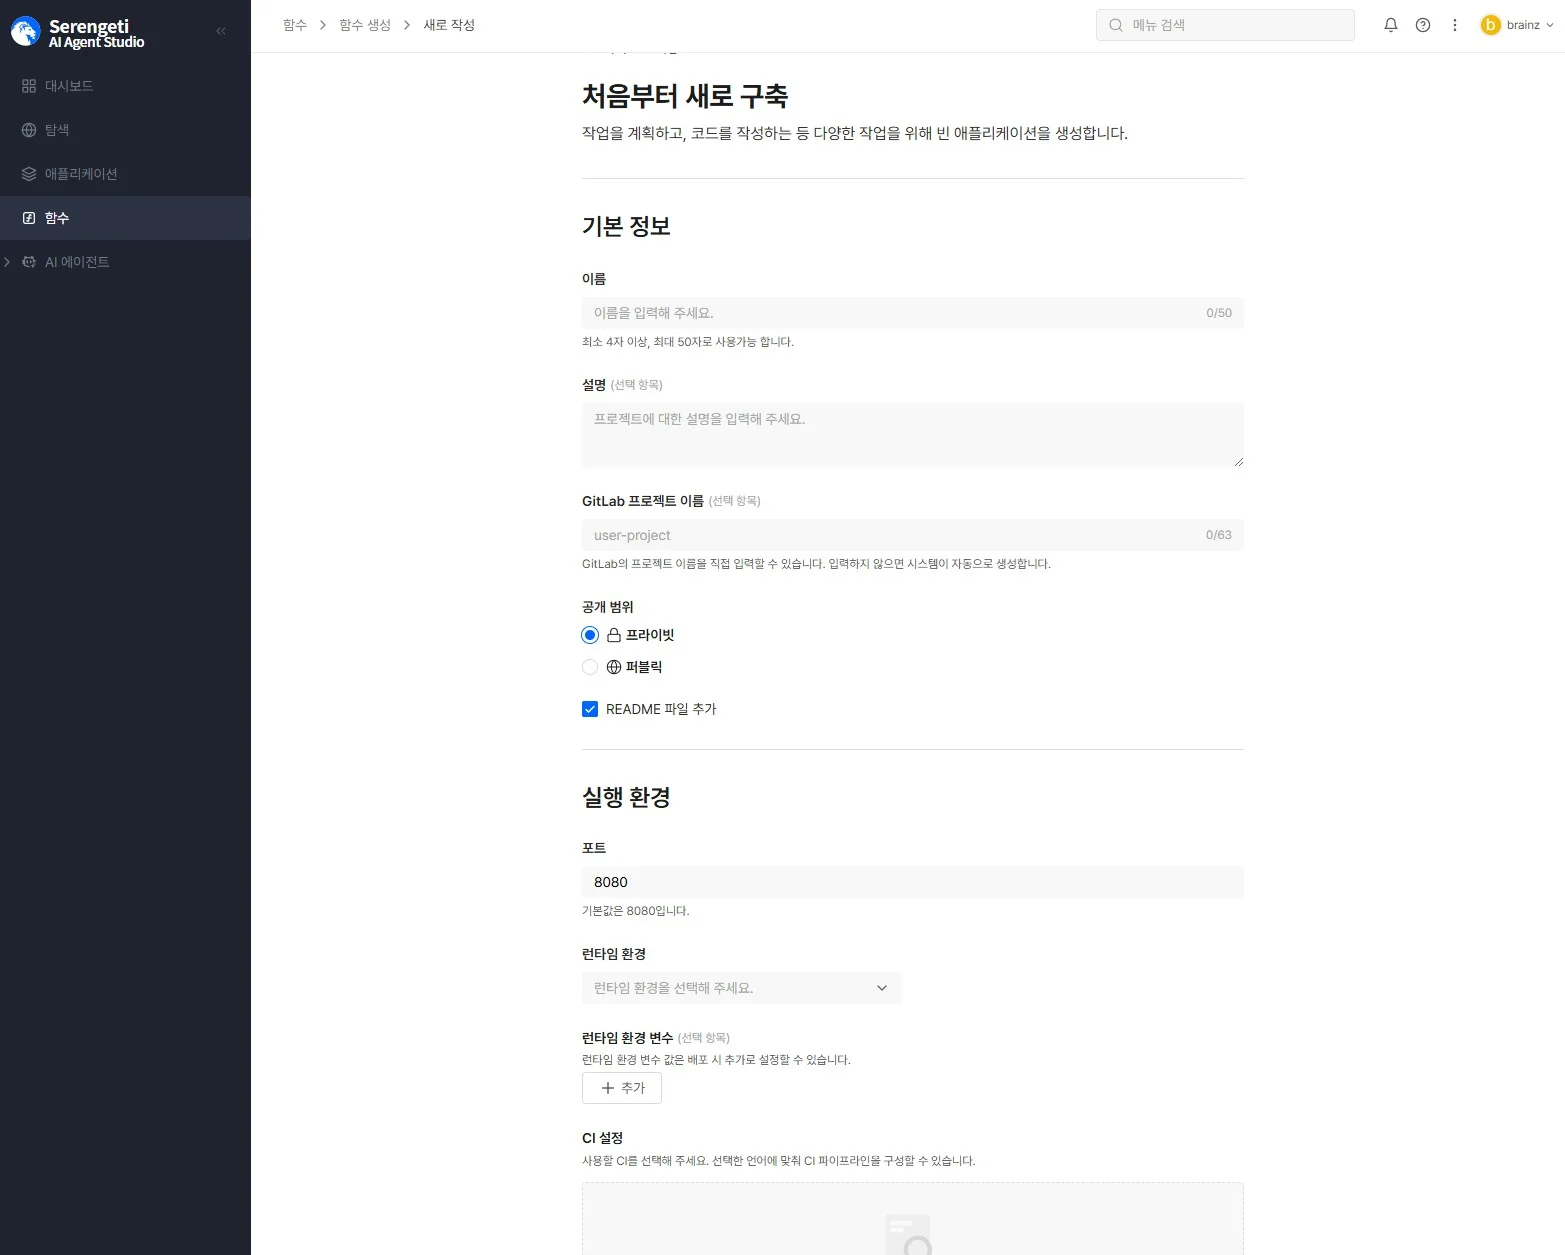Uncheck the README 파일 추가 checkbox
The image size is (1565, 1255).
[x=590, y=709]
